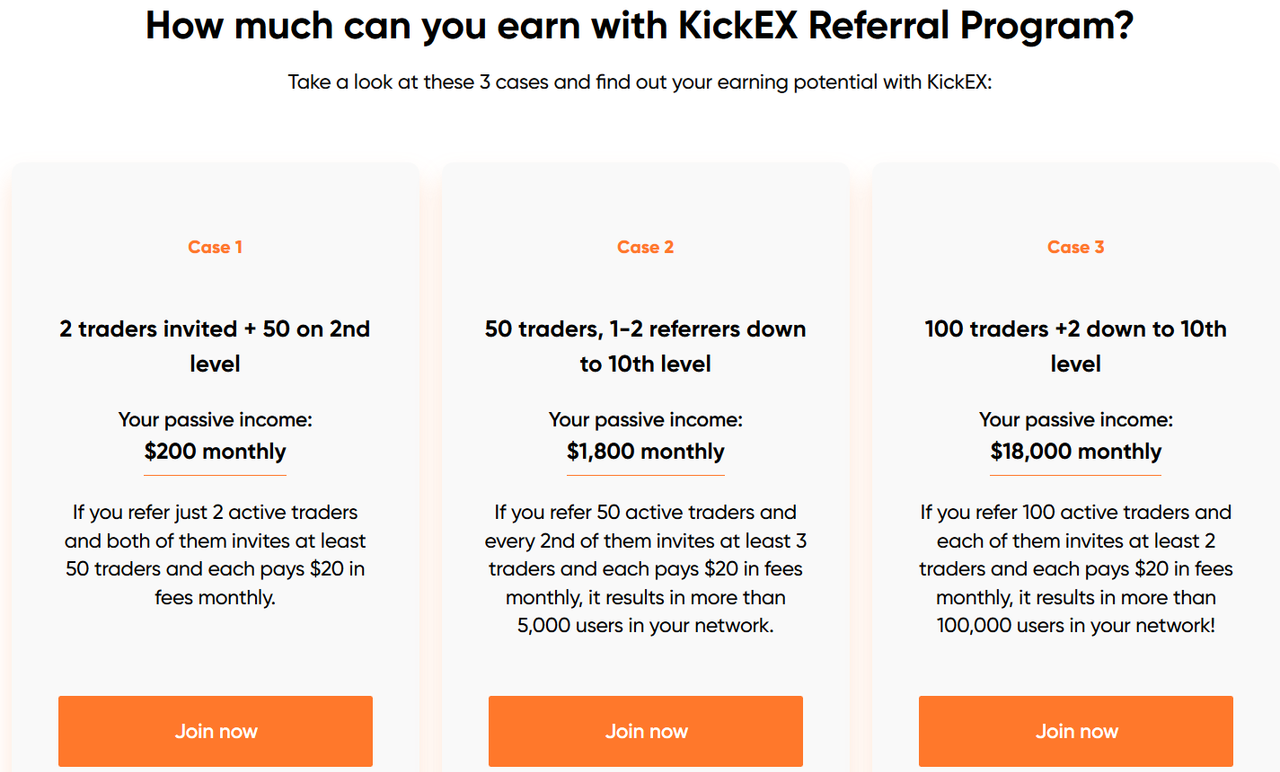Click the Case 2 description about 5,000 users
Screen dimensions: 1280x772
point(646,569)
